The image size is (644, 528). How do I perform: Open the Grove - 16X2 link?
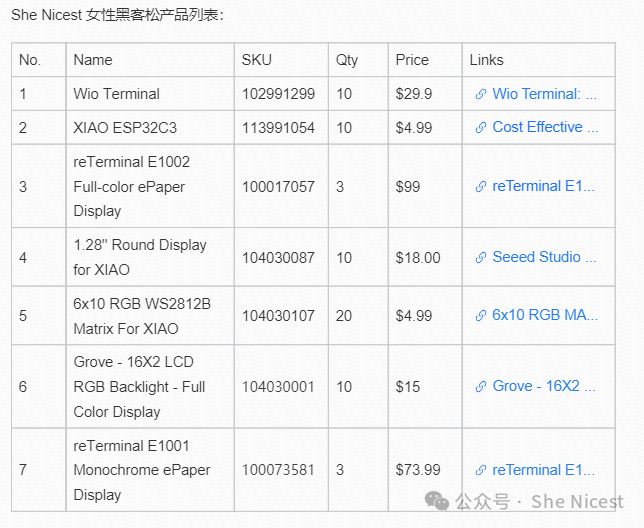coord(544,386)
